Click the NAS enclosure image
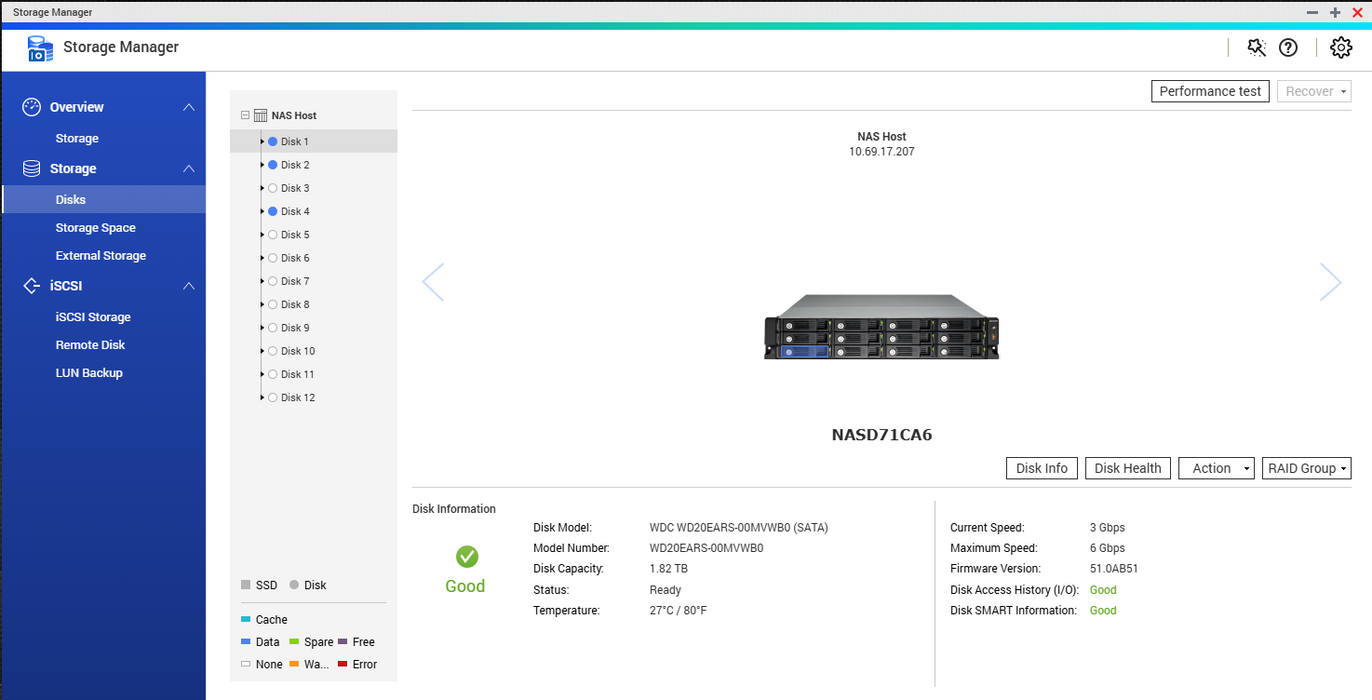This screenshot has height=700, width=1372. pyautogui.click(x=881, y=327)
